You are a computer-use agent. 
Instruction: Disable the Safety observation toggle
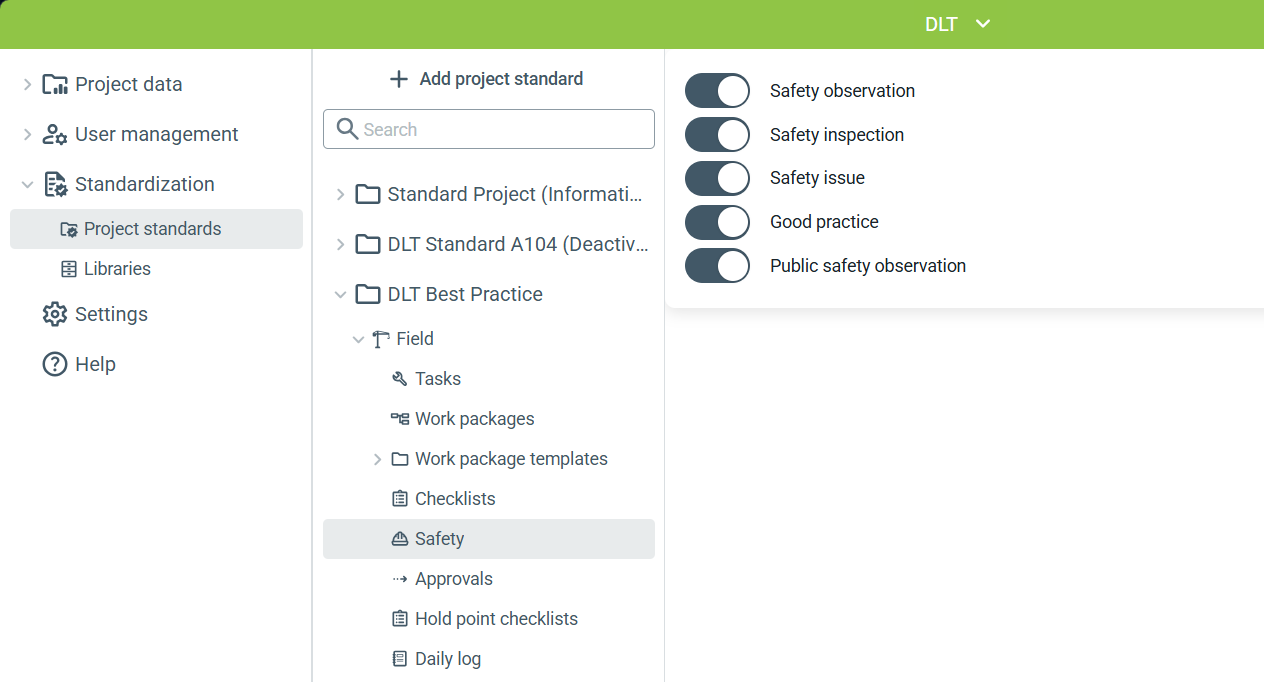point(717,91)
